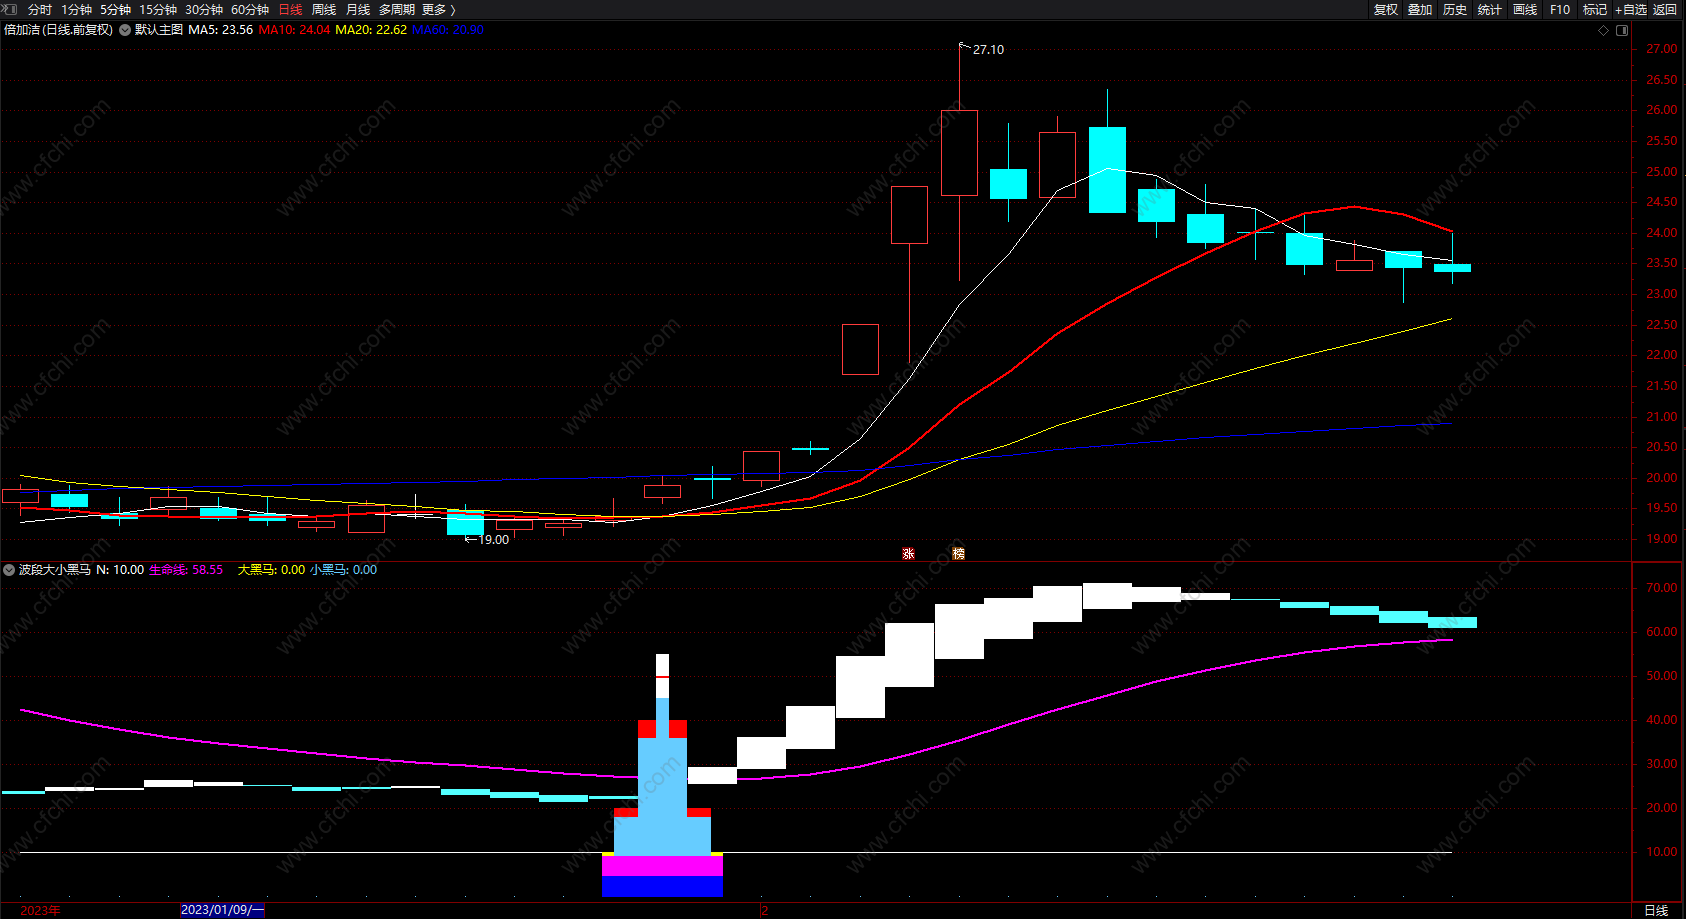1686x919 pixels.
Task: Click the 叠加 overlay button
Action: click(1420, 10)
